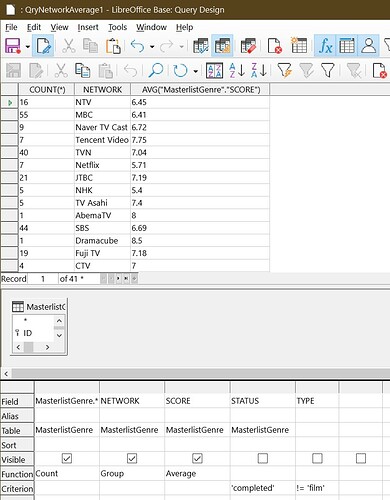
Task: Open the Window menu
Action: pos(151,27)
